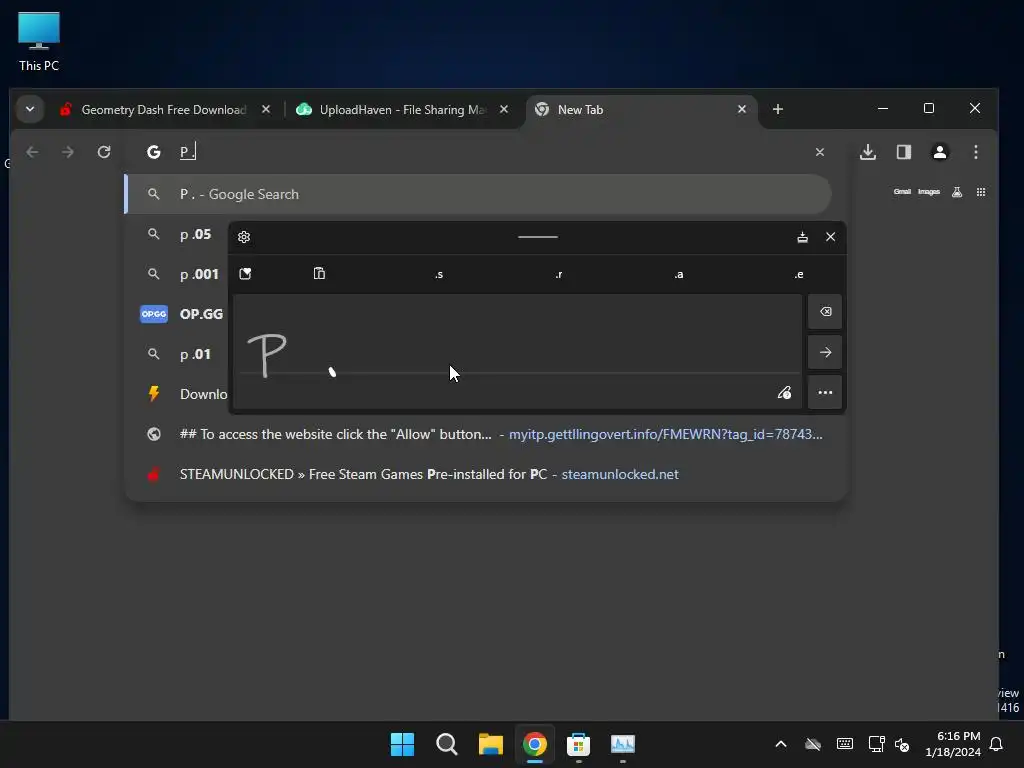1024x768 pixels.
Task: Open the notification bell
Action: (x=997, y=744)
